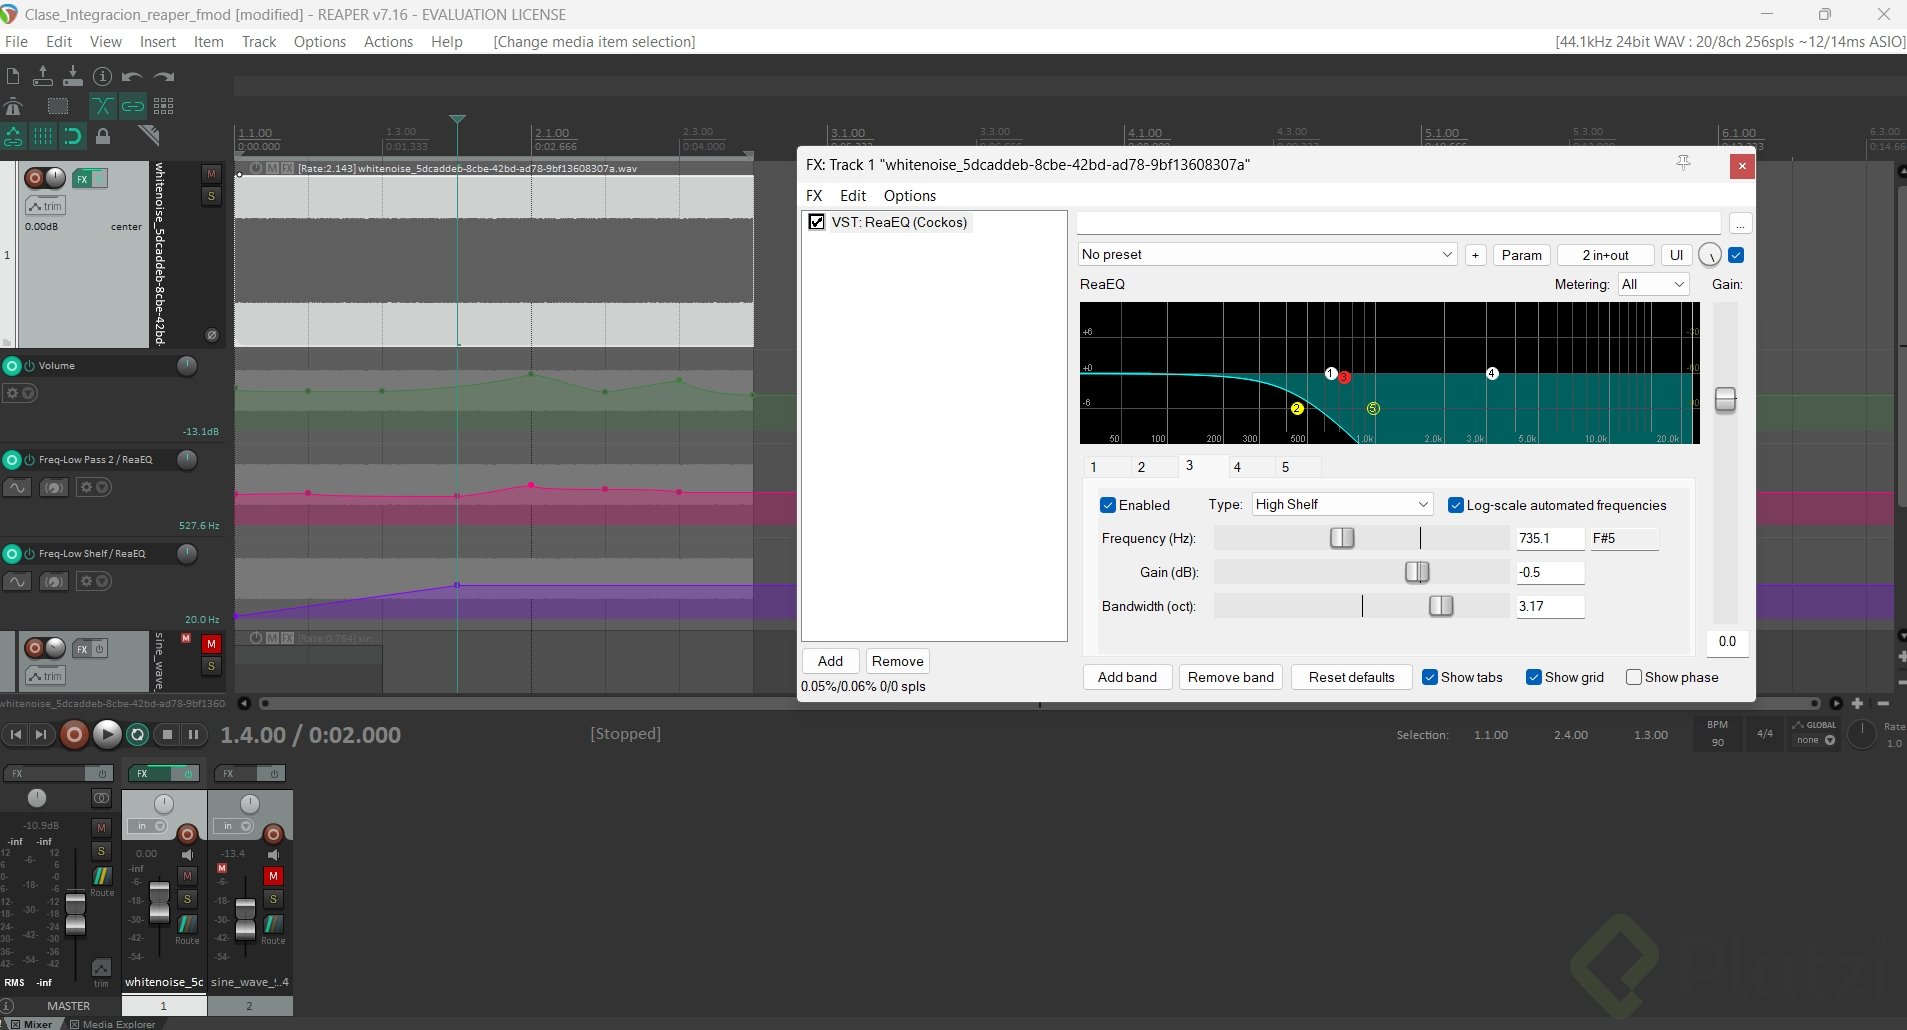Open the band Type High Shelf dropdown

pyautogui.click(x=1341, y=505)
